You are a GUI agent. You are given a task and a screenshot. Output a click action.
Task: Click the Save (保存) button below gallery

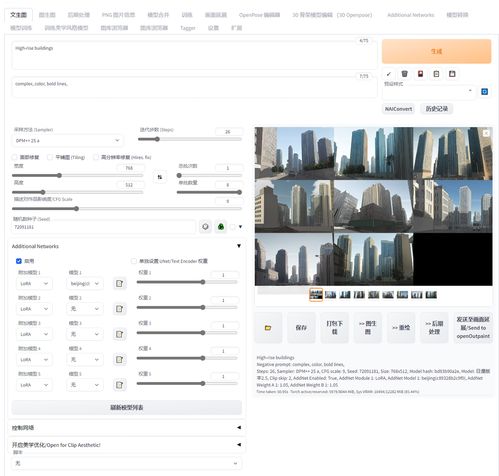301,328
